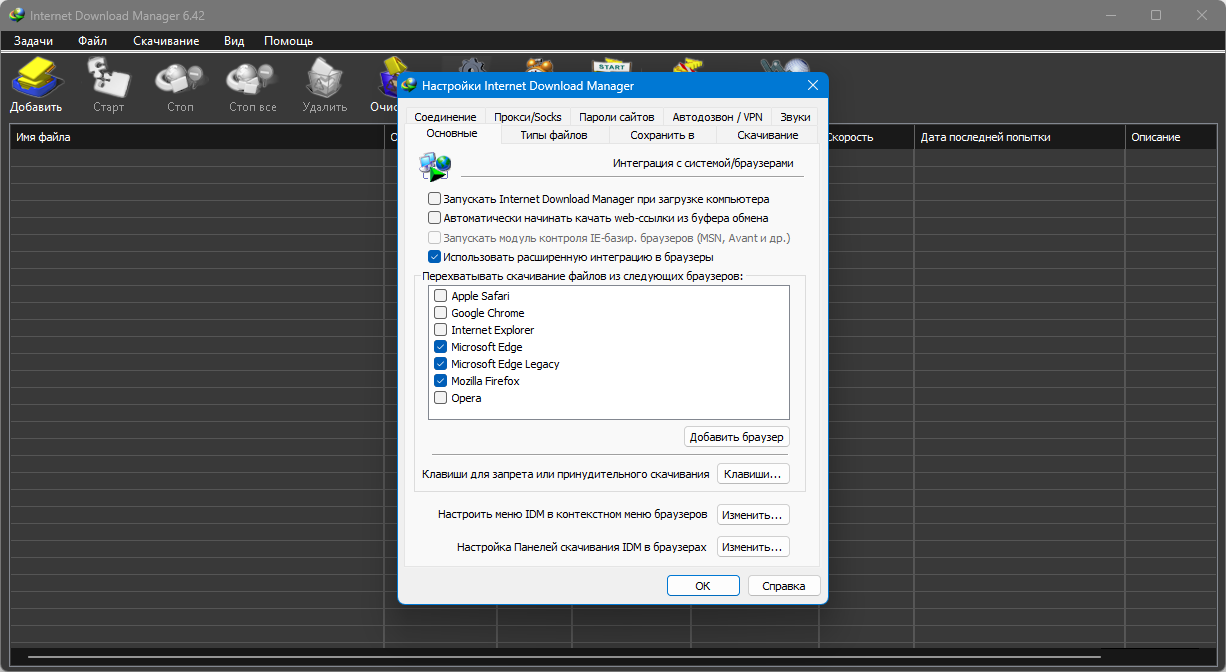This screenshot has height=672, width=1226.
Task: Enable launching IDM at computer startup
Action: [x=435, y=199]
